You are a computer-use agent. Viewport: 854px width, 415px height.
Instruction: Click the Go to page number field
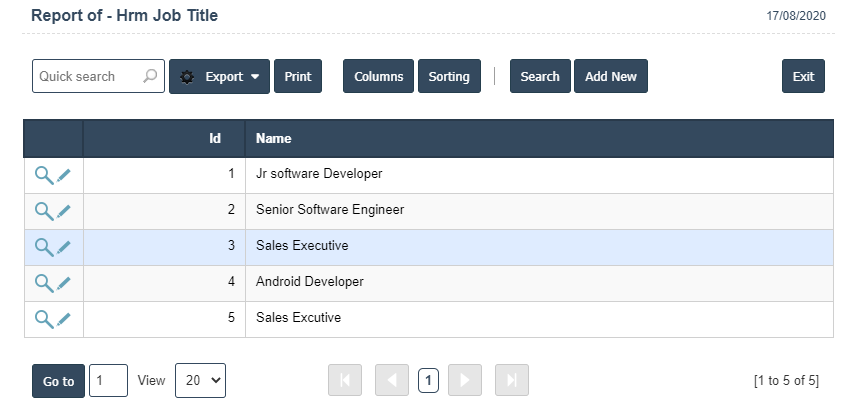pos(108,380)
